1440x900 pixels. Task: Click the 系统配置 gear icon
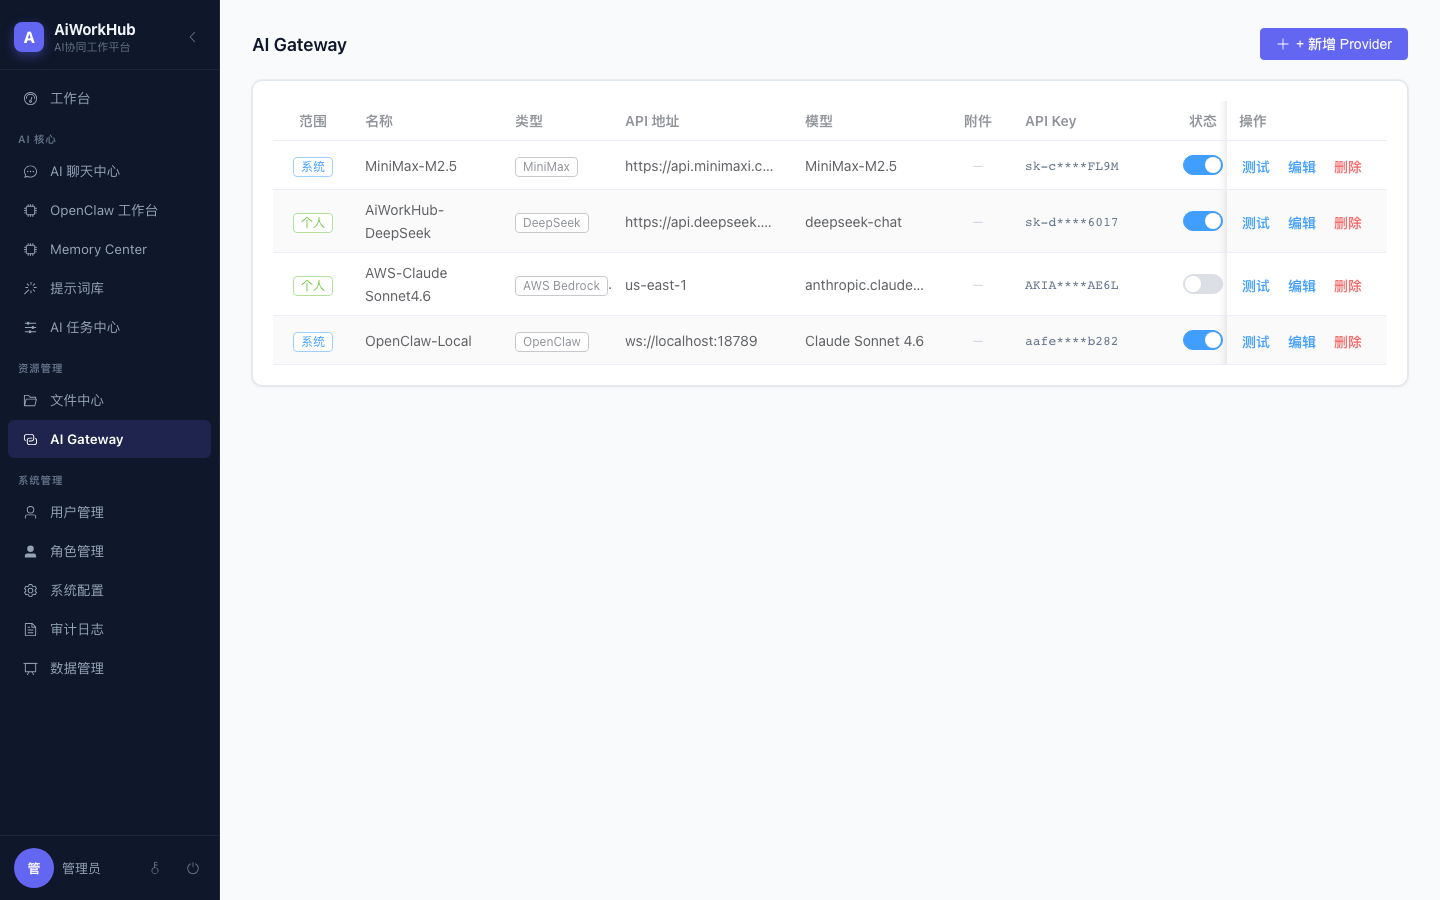[x=30, y=590]
